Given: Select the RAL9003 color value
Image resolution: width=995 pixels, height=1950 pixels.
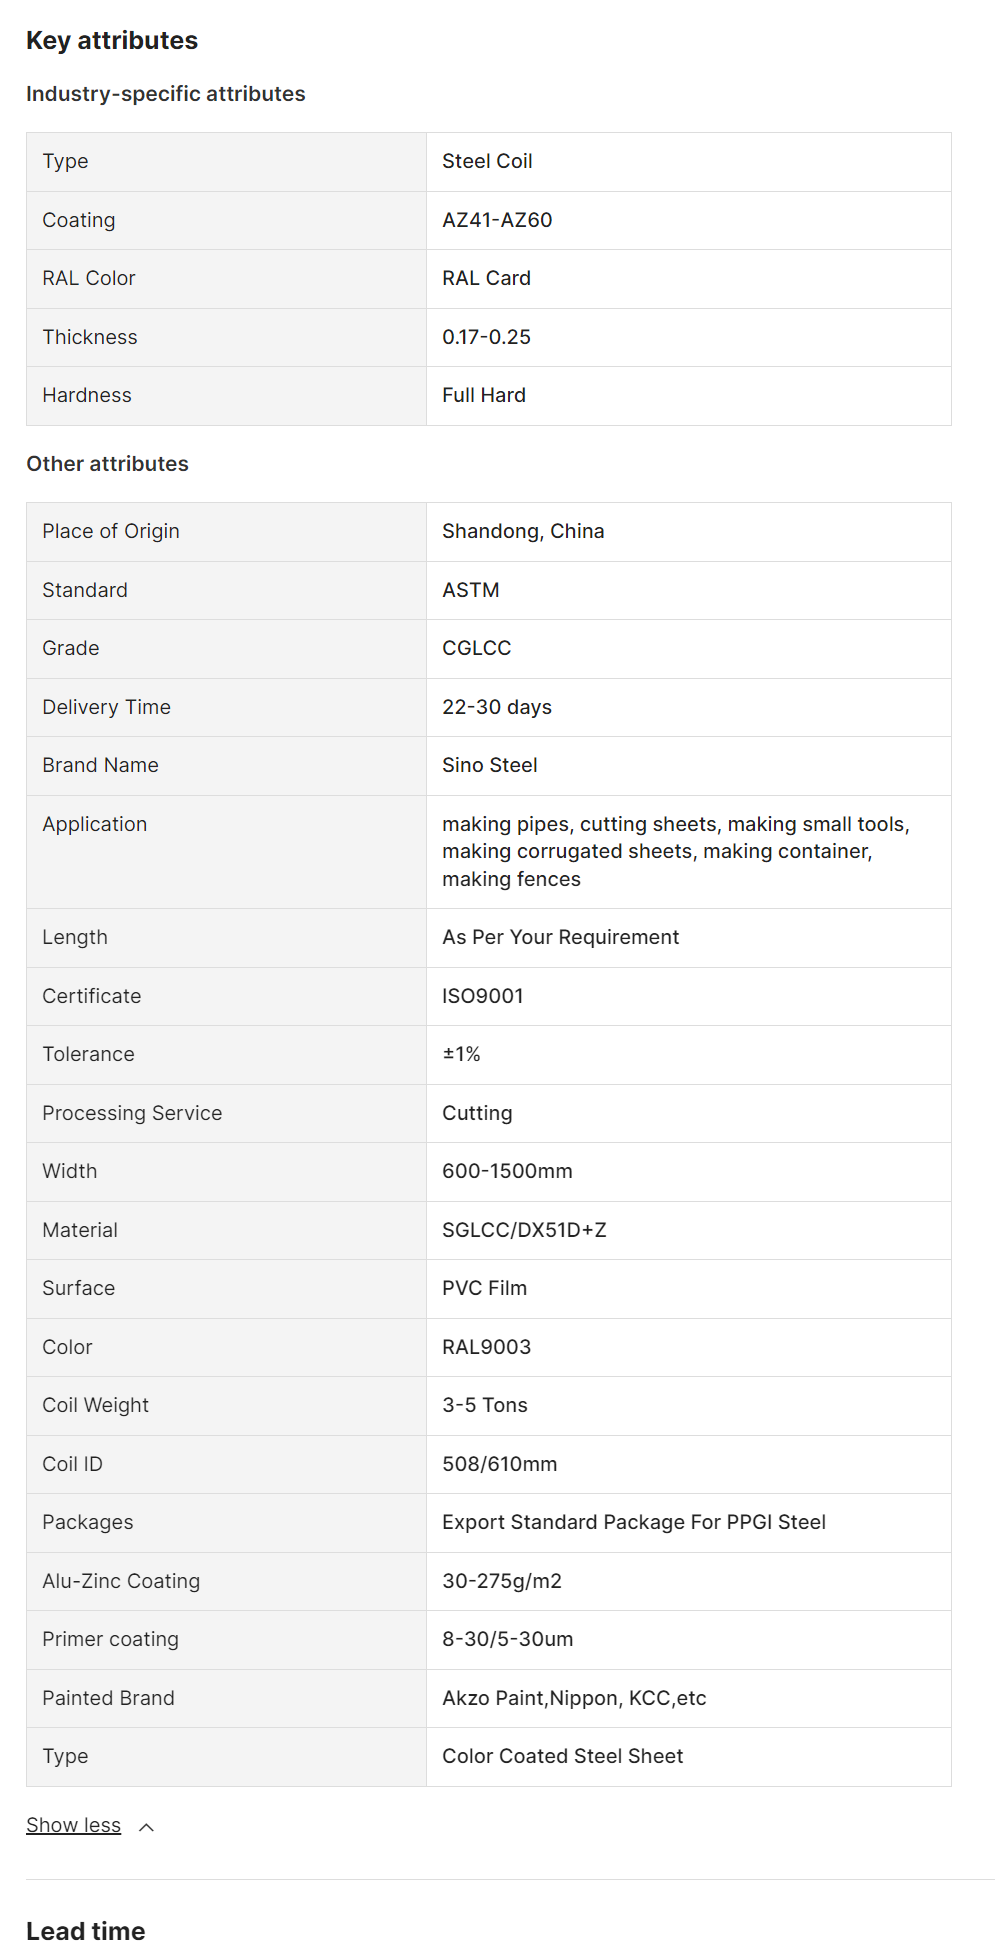Looking at the screenshot, I should [486, 1347].
